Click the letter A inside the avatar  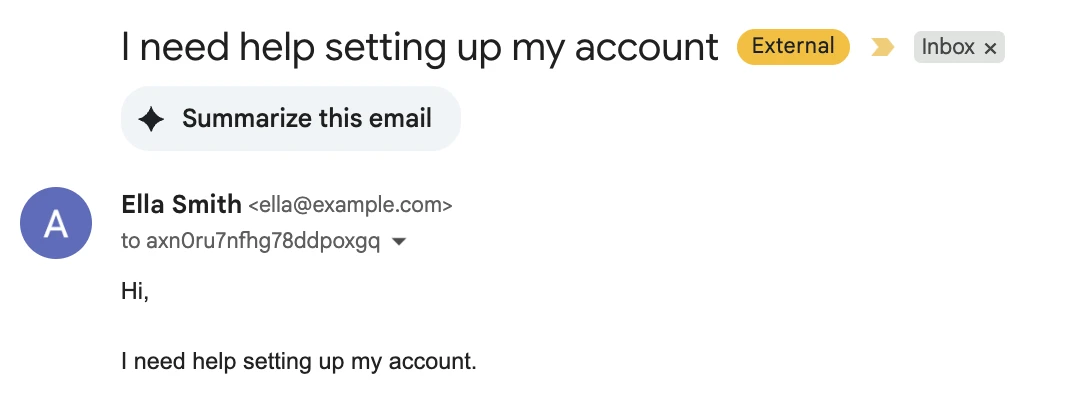click(x=56, y=224)
